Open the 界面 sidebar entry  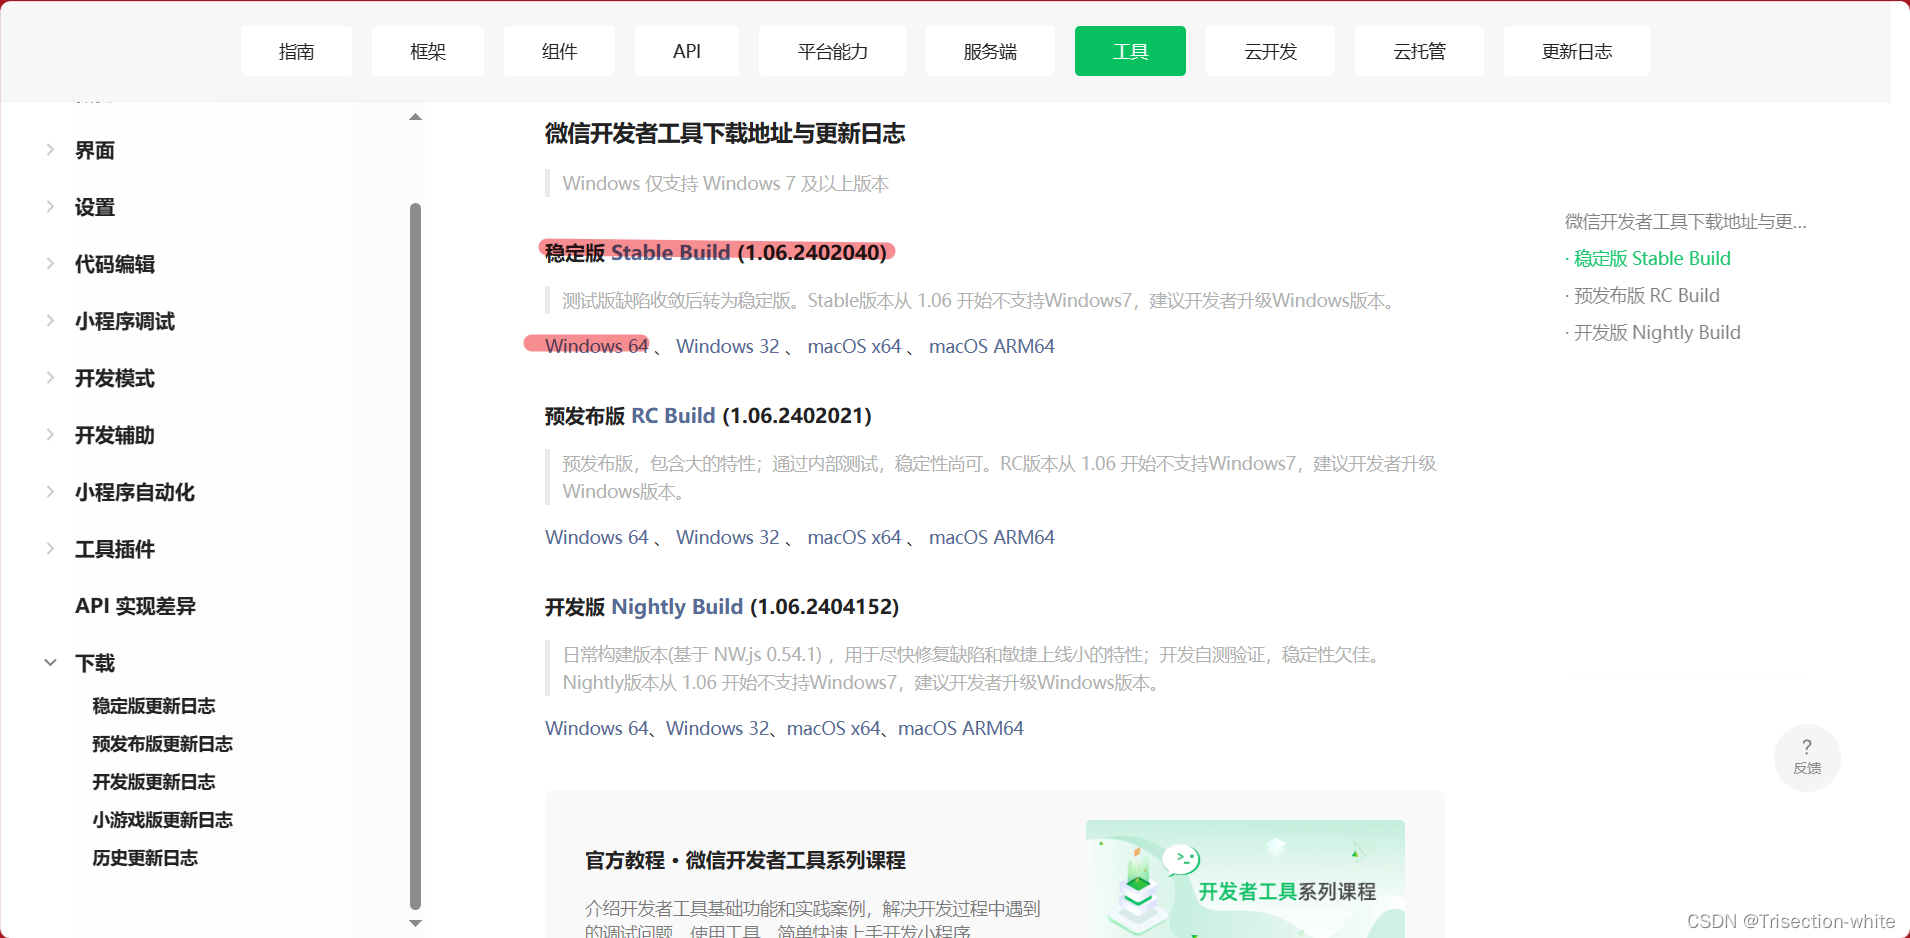click(x=95, y=150)
